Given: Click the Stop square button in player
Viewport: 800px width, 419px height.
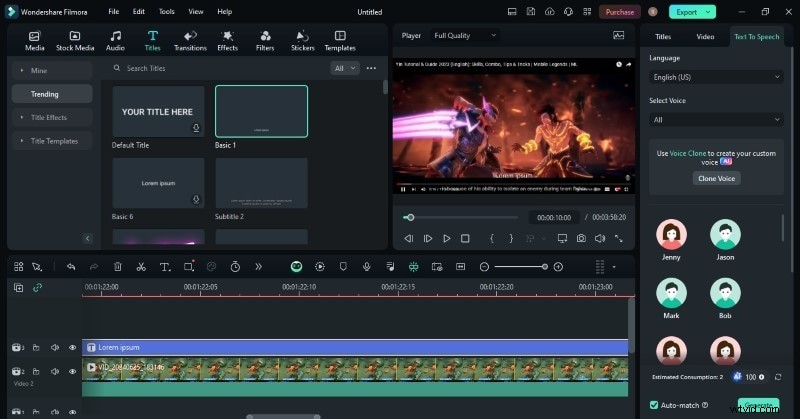Looking at the screenshot, I should tap(465, 238).
